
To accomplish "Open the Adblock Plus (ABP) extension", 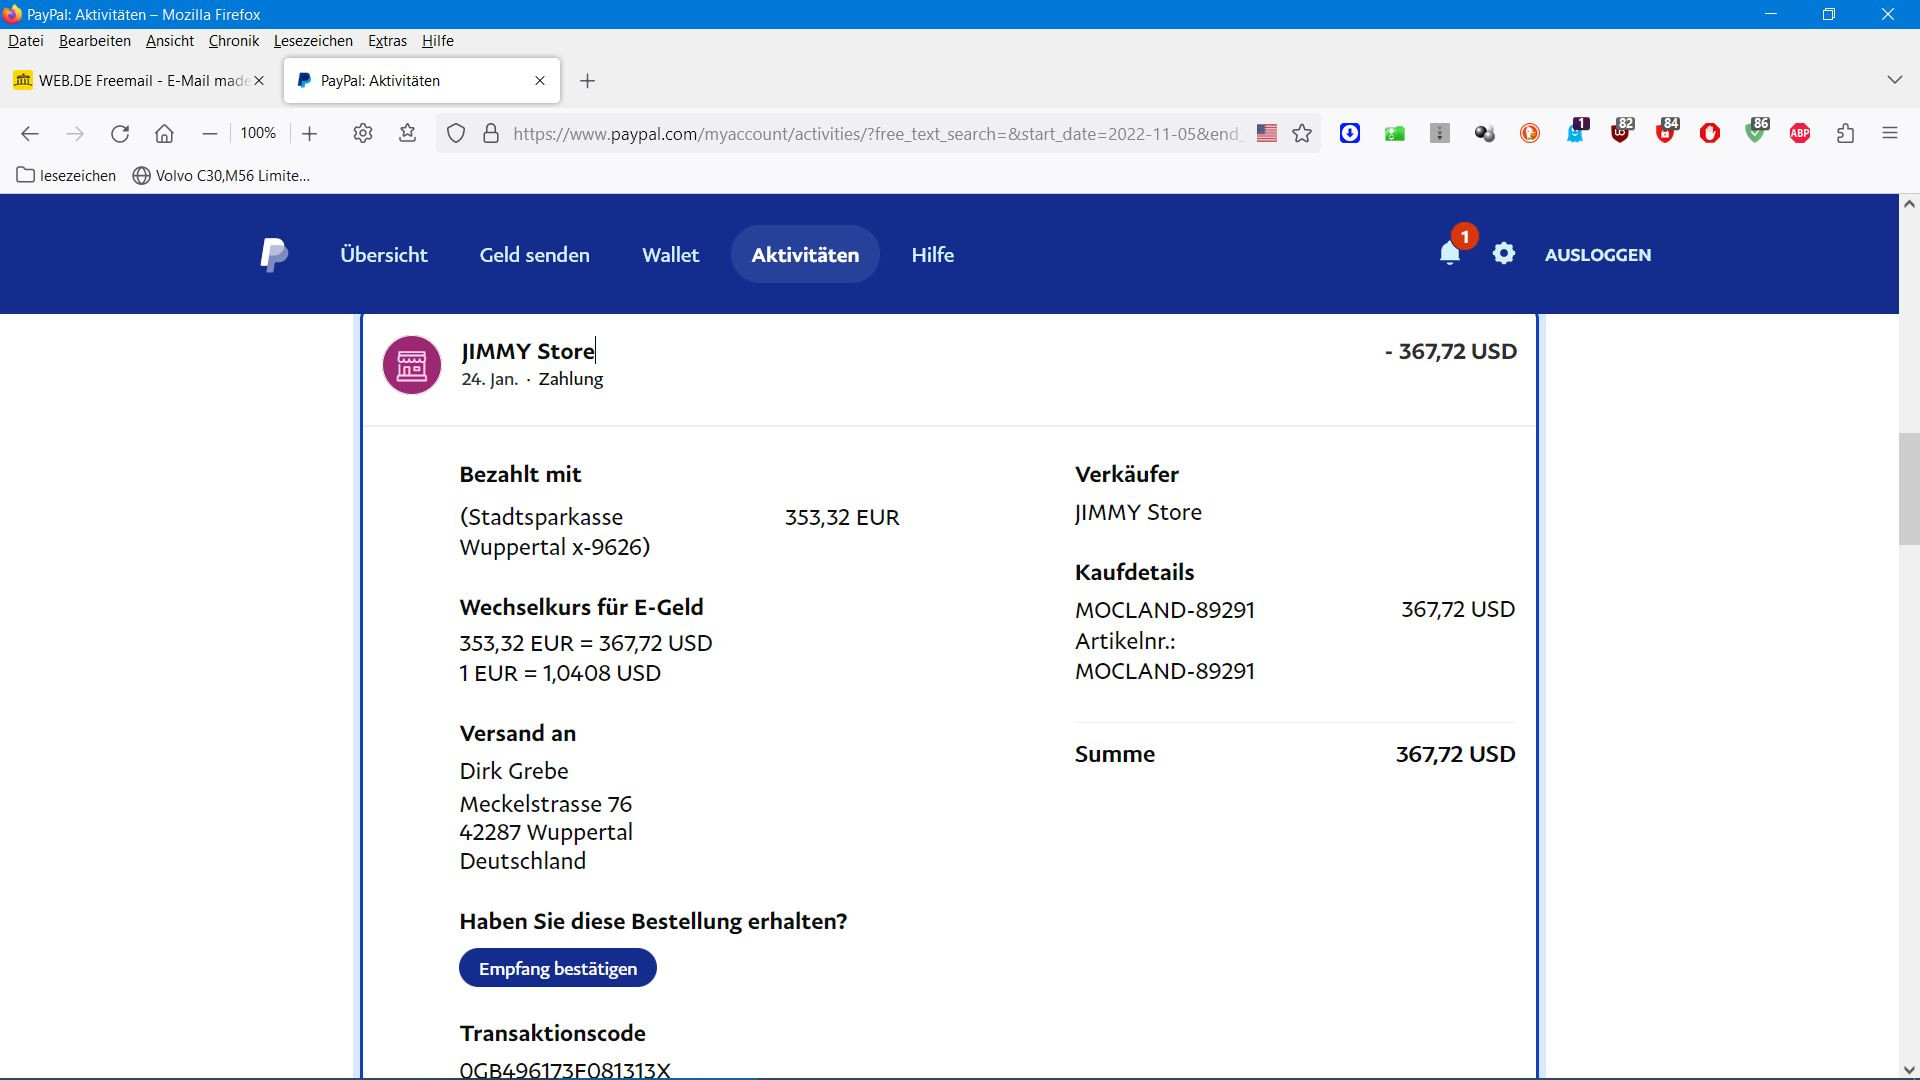I will point(1800,133).
